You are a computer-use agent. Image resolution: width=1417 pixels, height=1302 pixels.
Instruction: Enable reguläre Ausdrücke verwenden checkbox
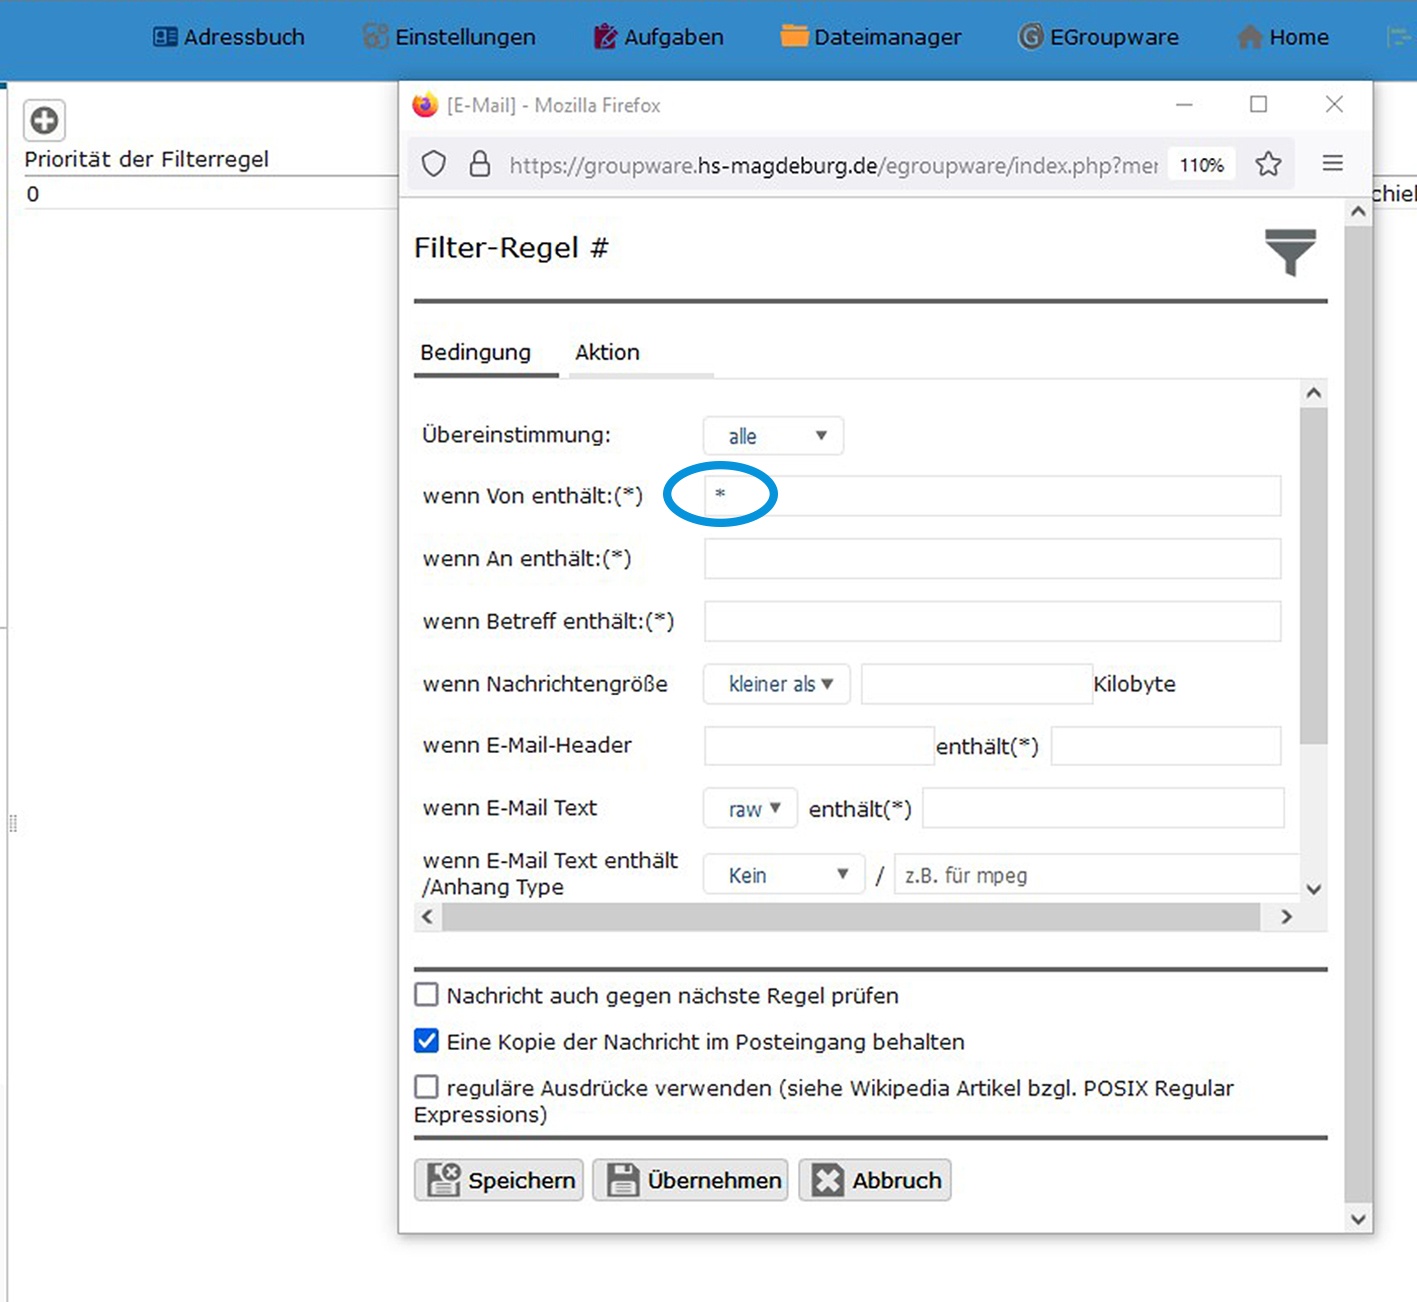click(x=427, y=1087)
